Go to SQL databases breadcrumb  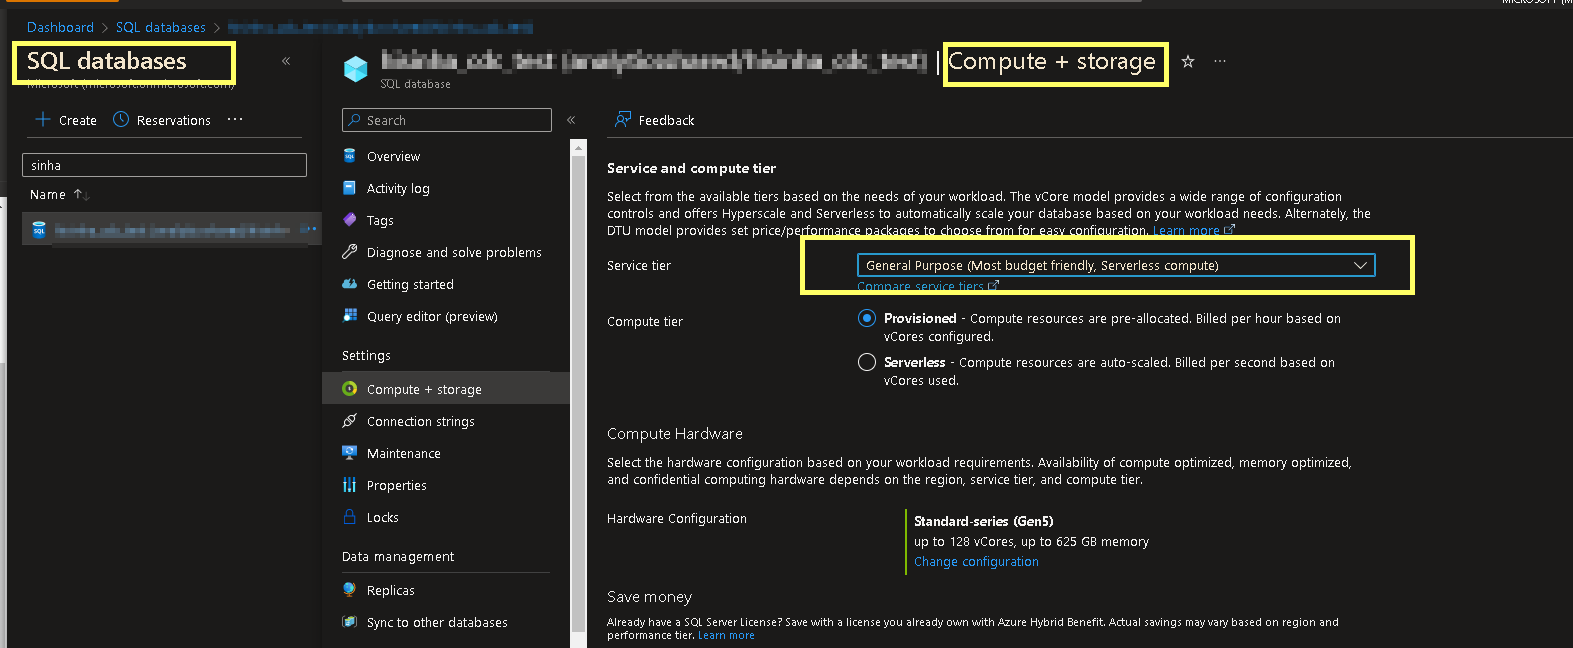coord(161,27)
